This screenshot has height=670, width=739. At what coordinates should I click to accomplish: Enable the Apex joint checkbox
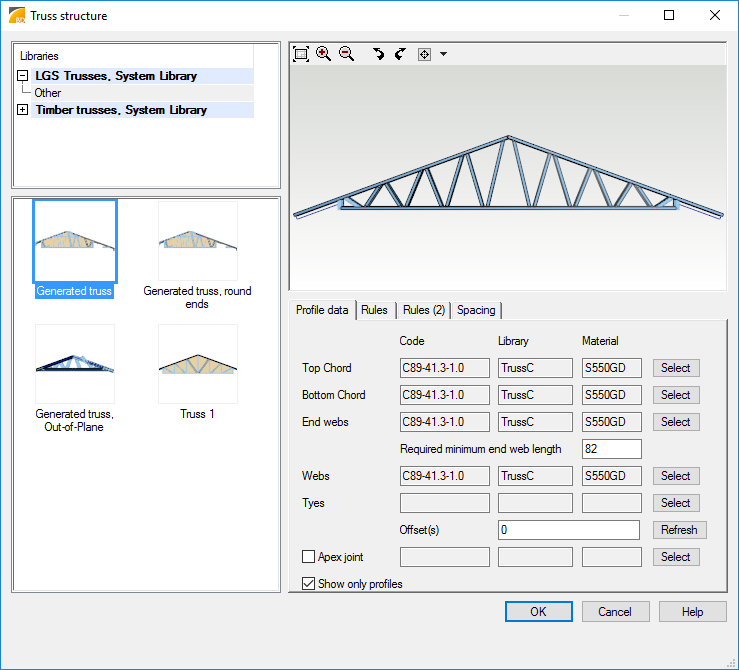point(309,557)
